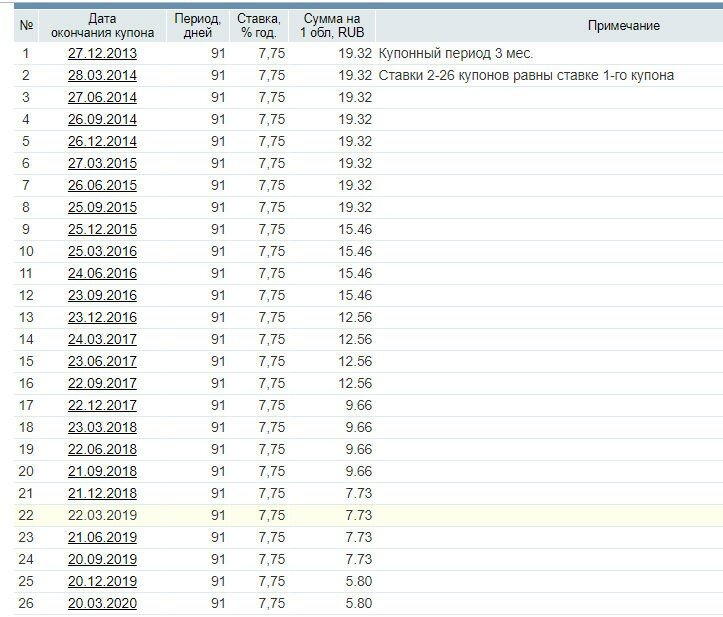Select the 21.12.2018 coupon date link
Screen dimensions: 723x617
pyautogui.click(x=102, y=493)
